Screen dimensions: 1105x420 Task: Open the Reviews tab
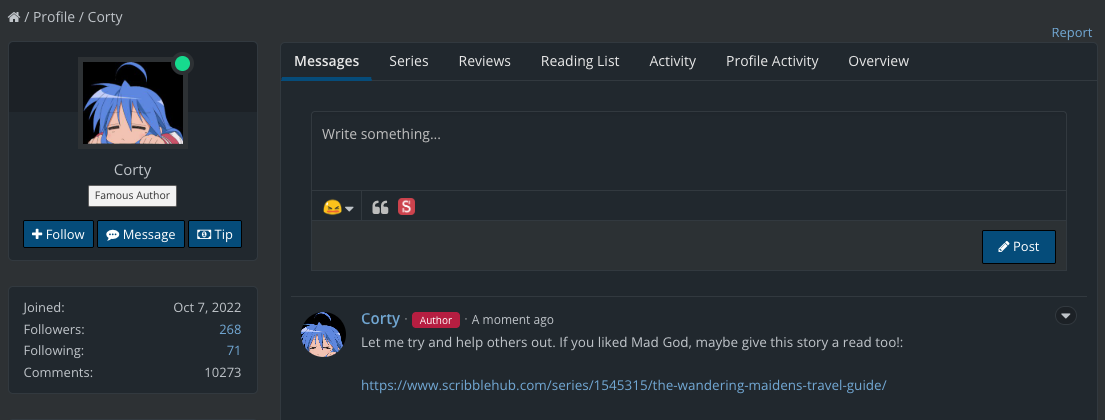[484, 61]
